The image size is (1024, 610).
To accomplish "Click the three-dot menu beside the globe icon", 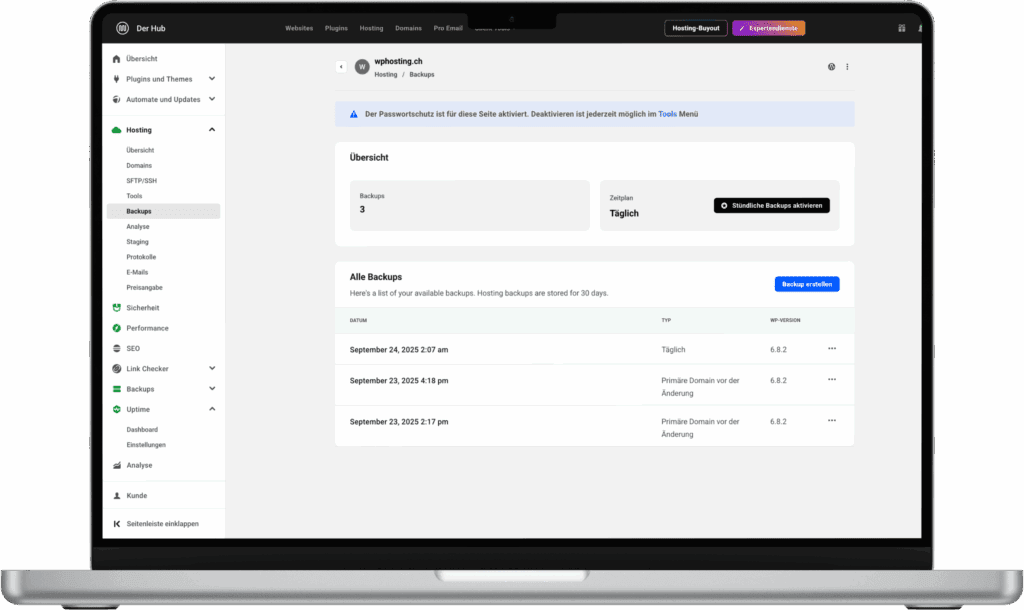I will click(847, 66).
